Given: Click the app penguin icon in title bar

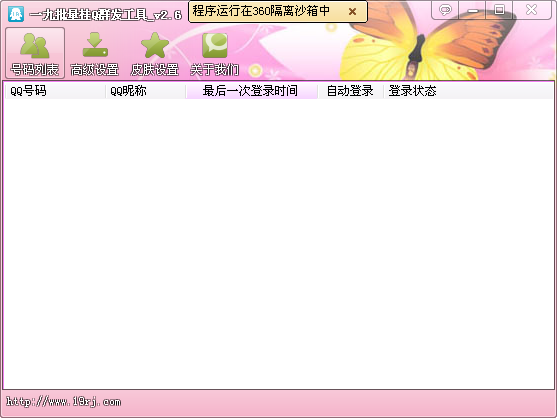Looking at the screenshot, I should coord(16,14).
